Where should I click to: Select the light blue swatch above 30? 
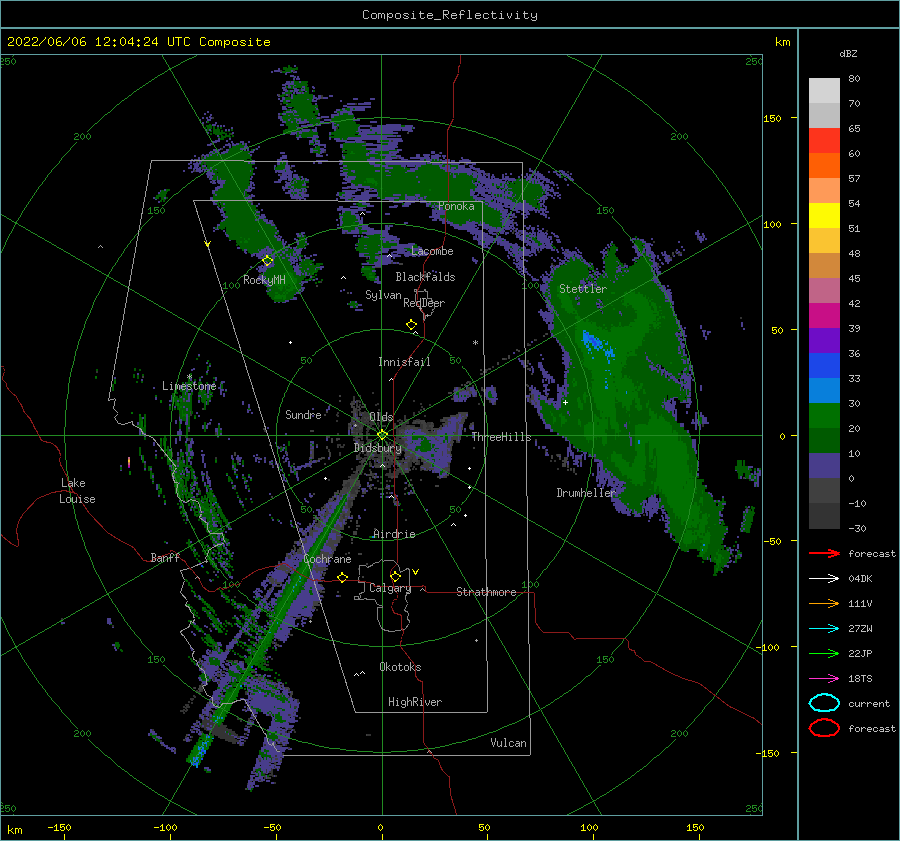tap(824, 390)
